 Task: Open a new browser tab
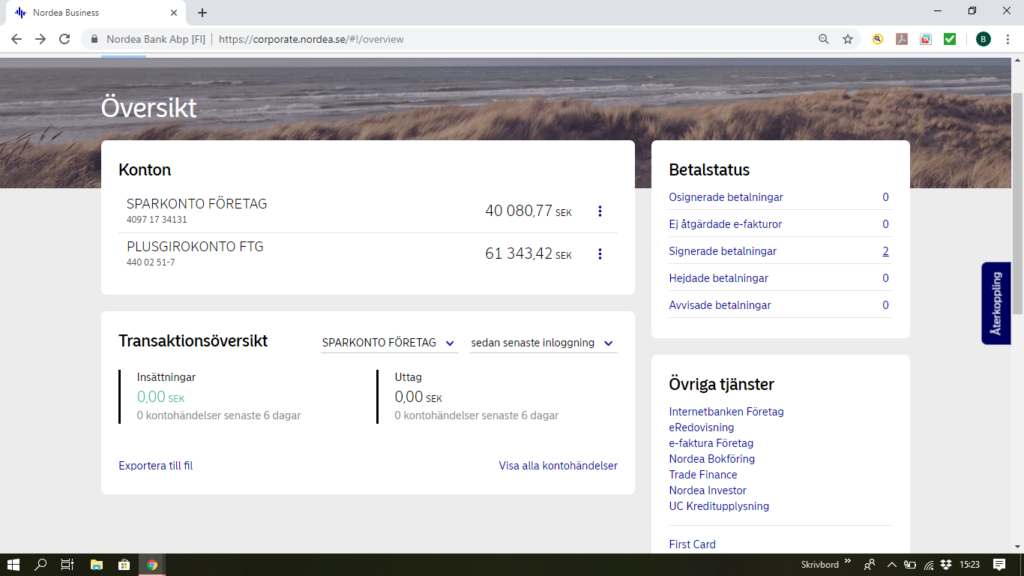(202, 12)
